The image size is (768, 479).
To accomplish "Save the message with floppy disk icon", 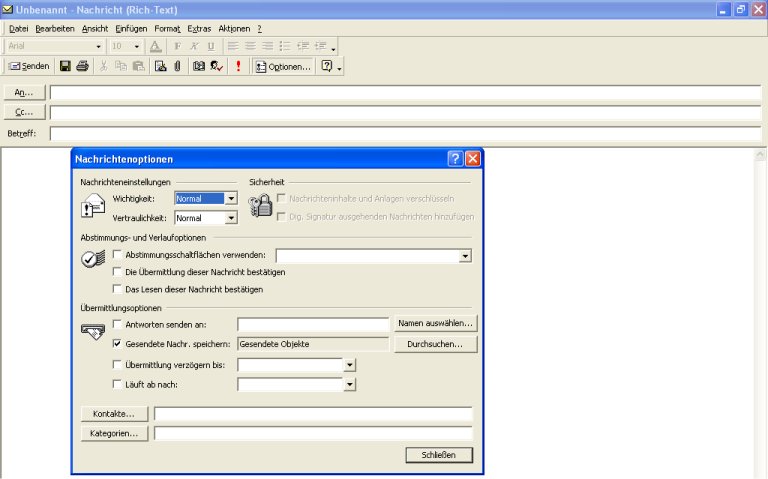I will (65, 66).
